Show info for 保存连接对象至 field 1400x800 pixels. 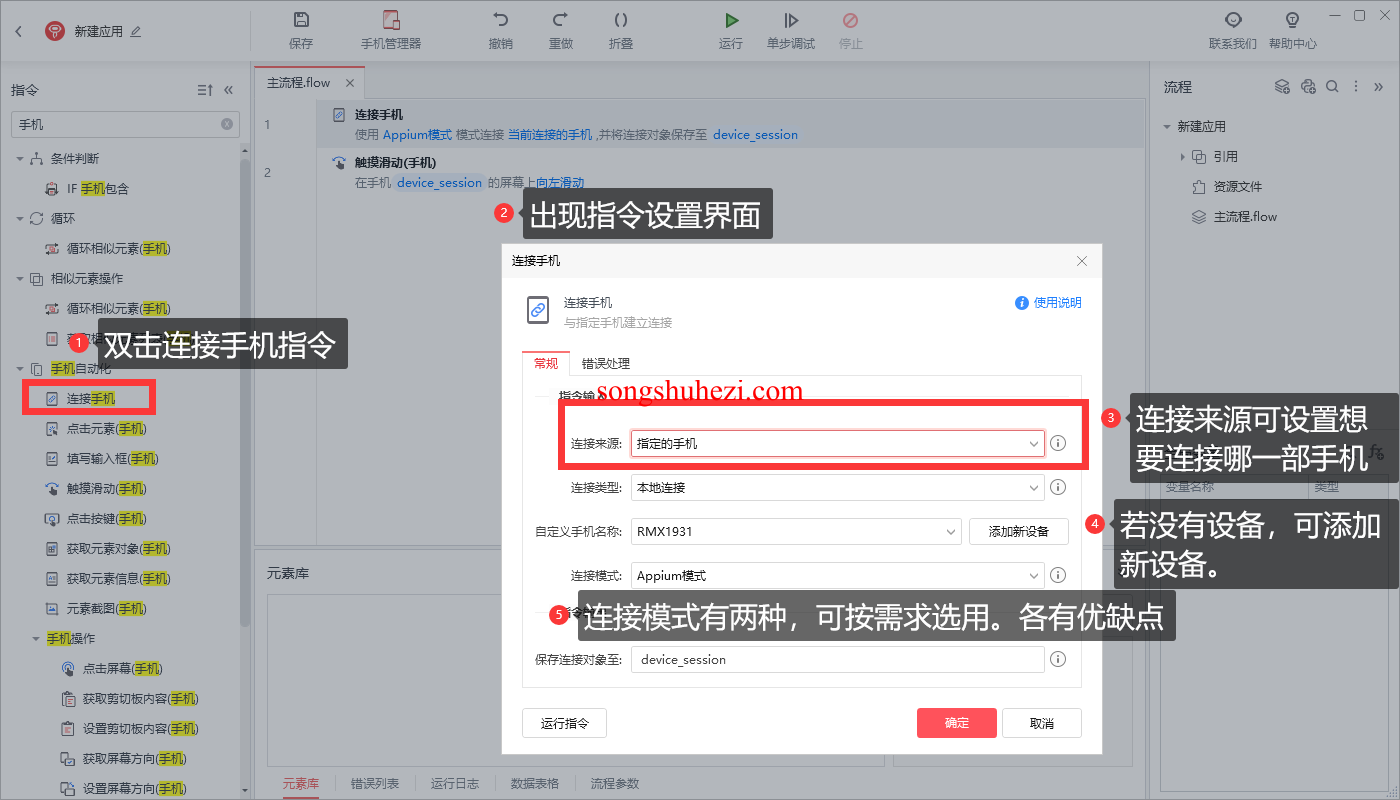coord(1058,660)
